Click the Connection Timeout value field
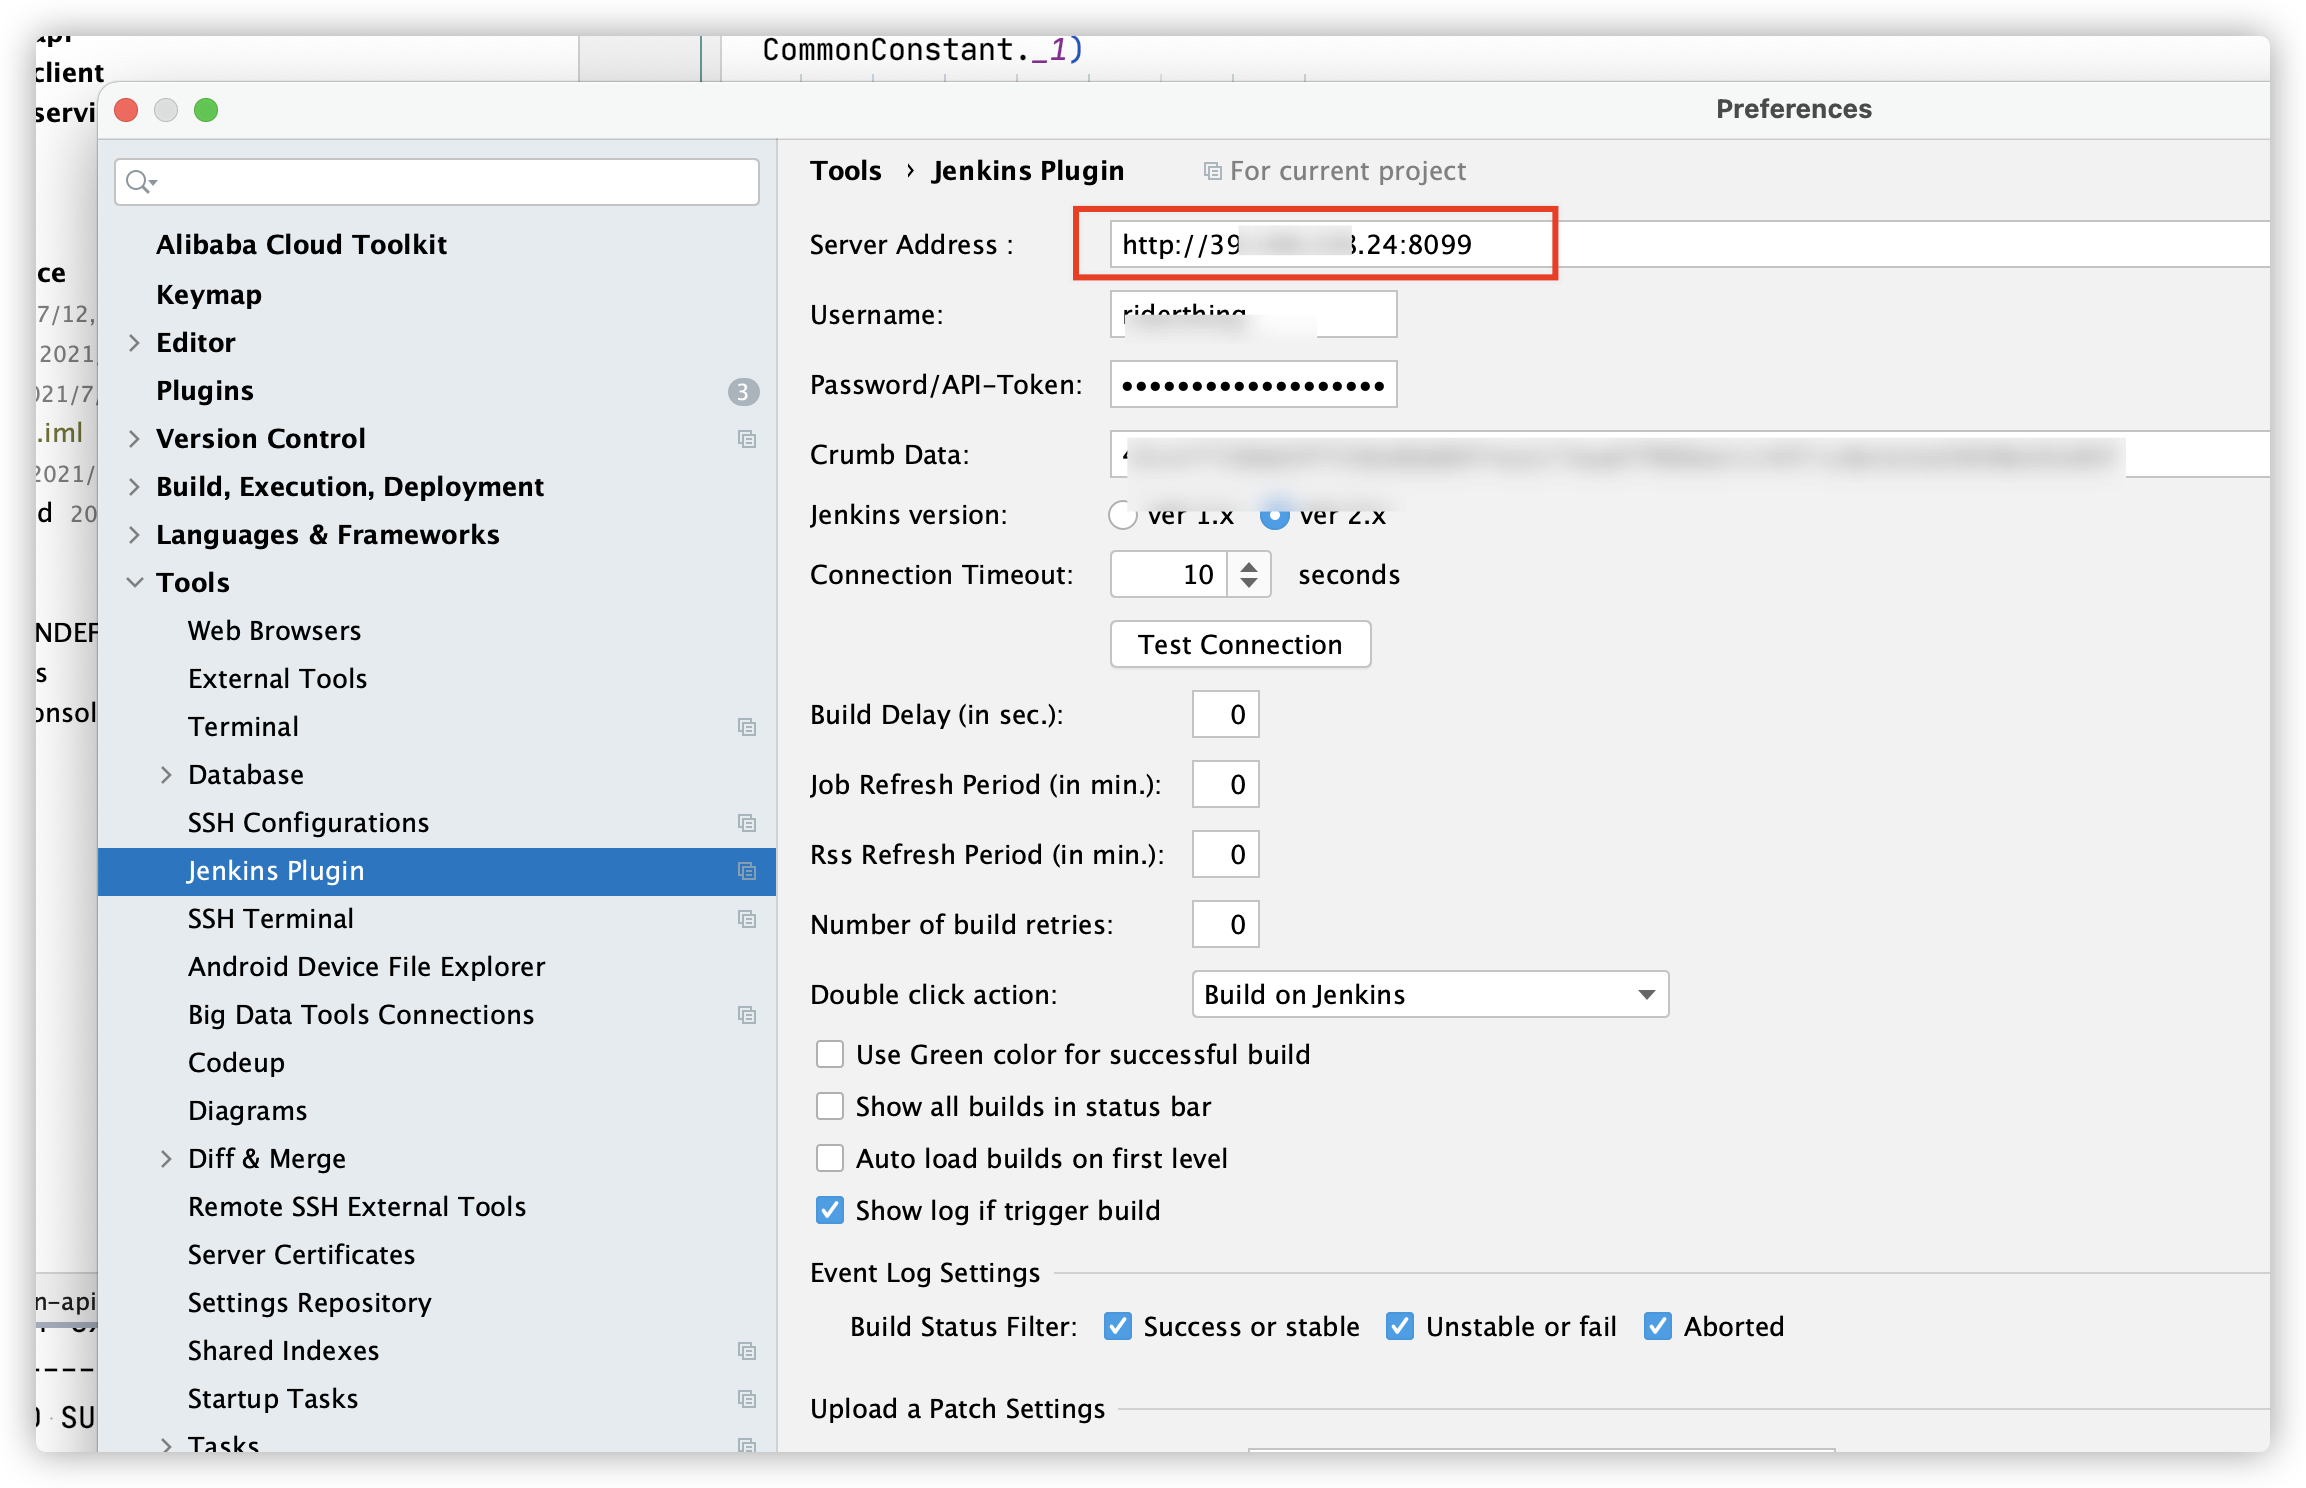 pyautogui.click(x=1169, y=575)
